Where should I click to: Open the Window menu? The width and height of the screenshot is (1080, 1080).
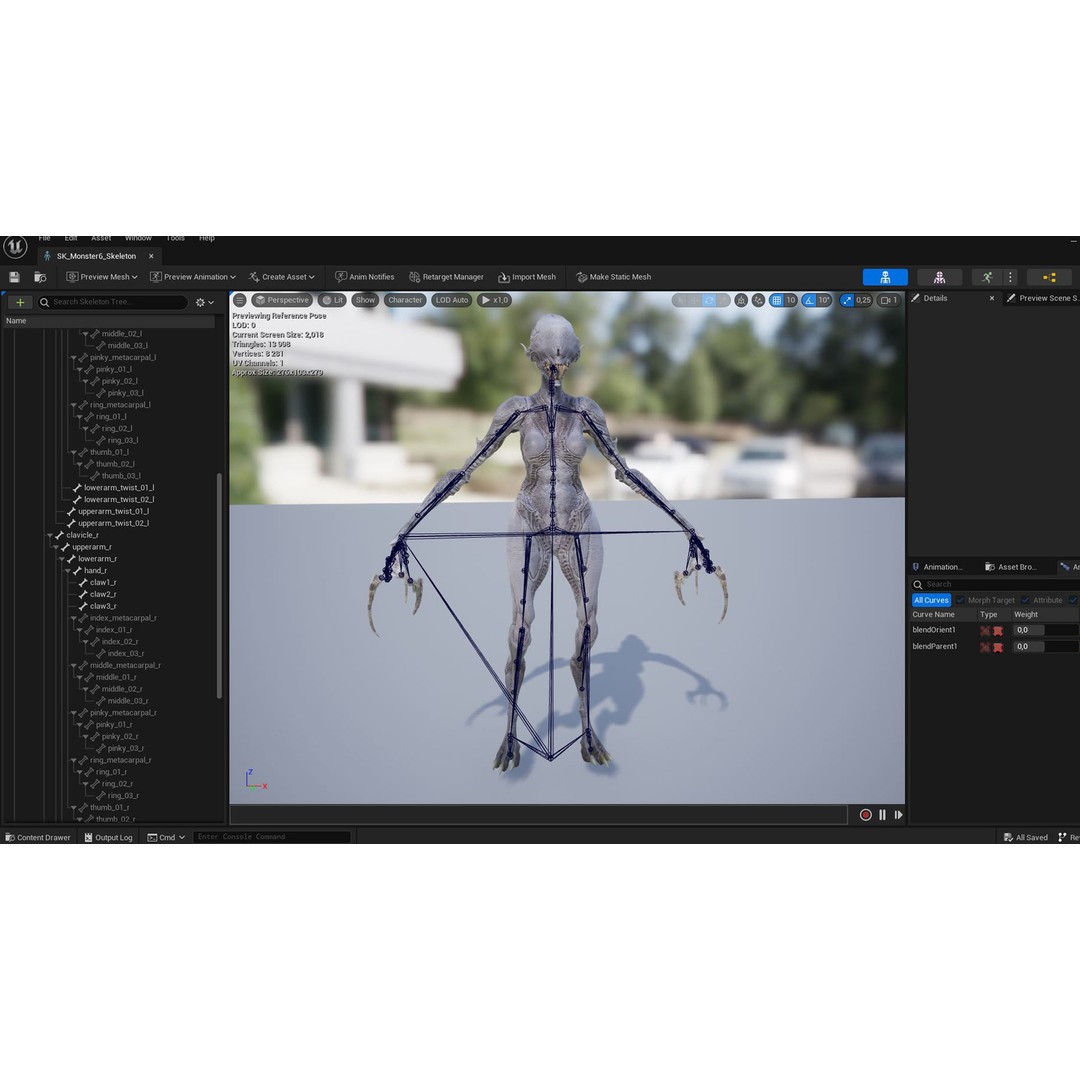(138, 238)
